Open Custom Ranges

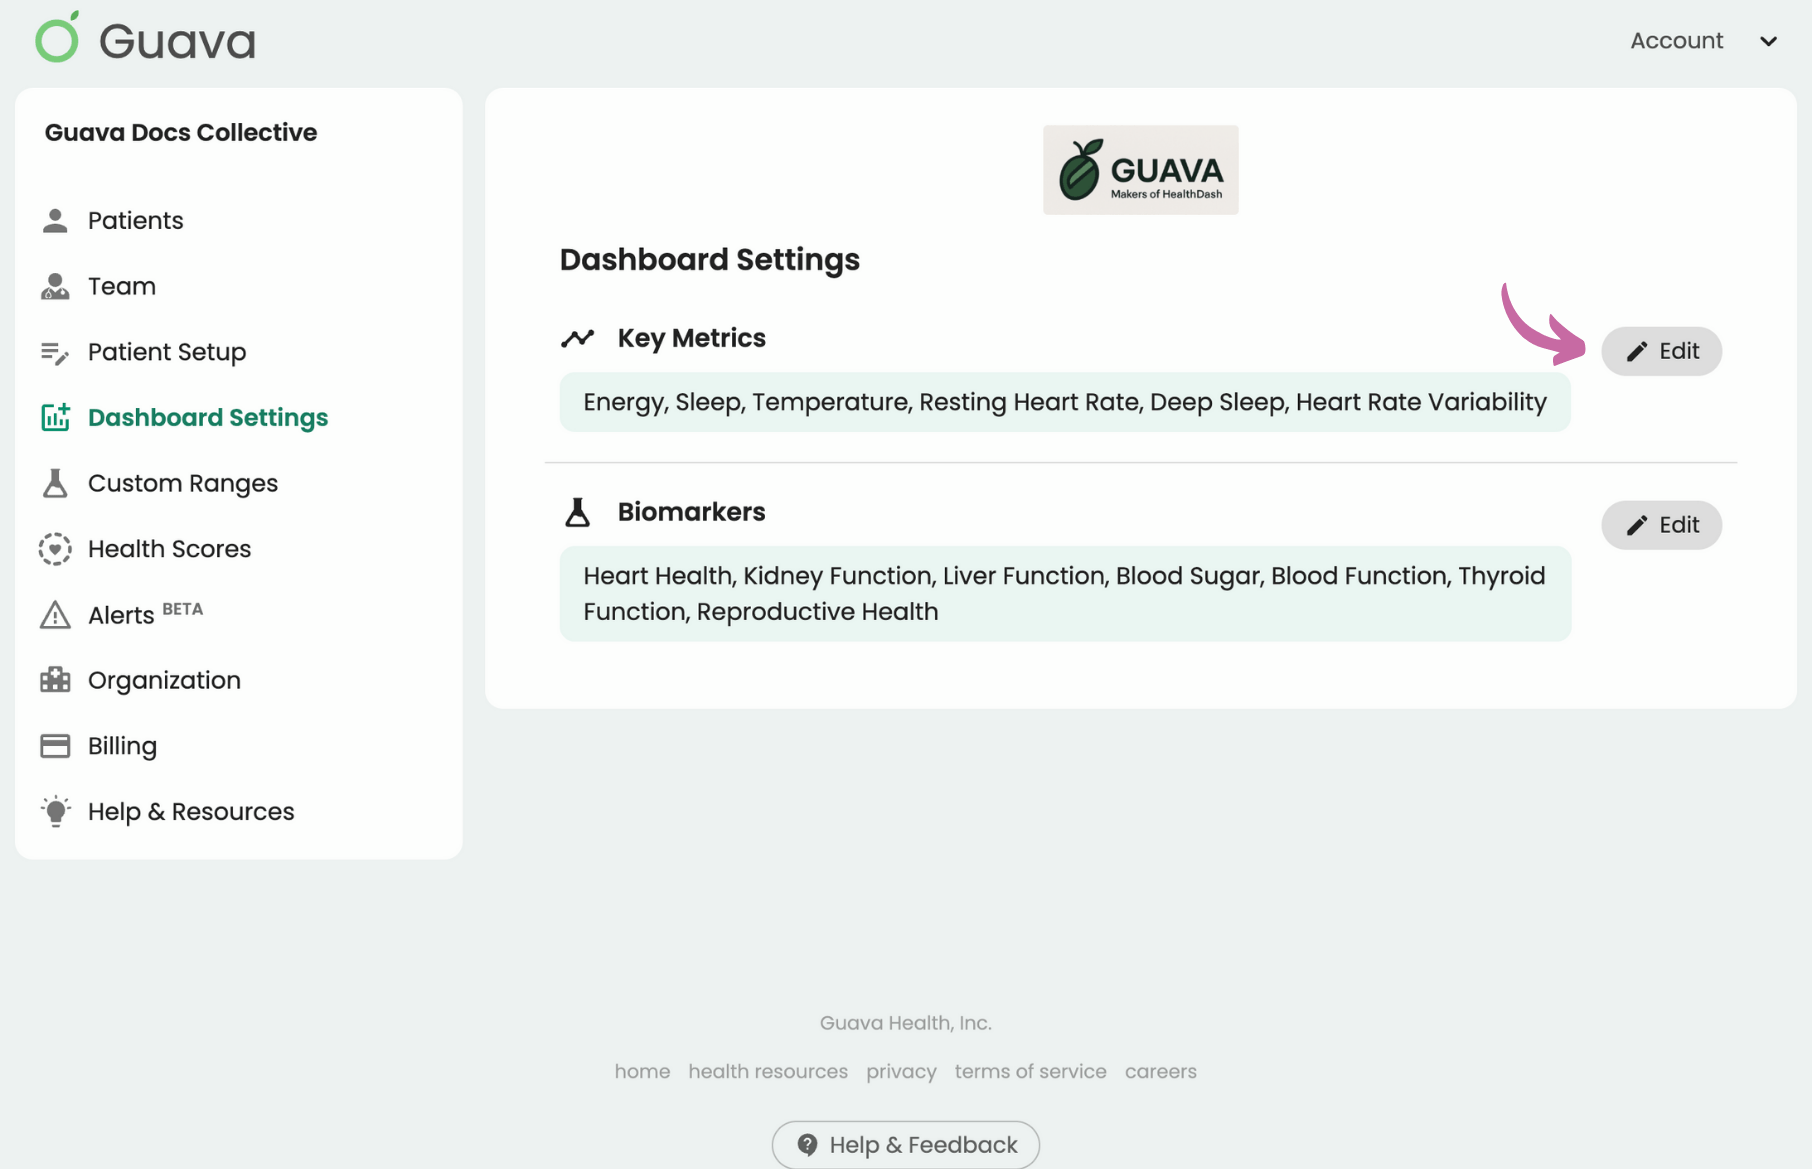(182, 483)
